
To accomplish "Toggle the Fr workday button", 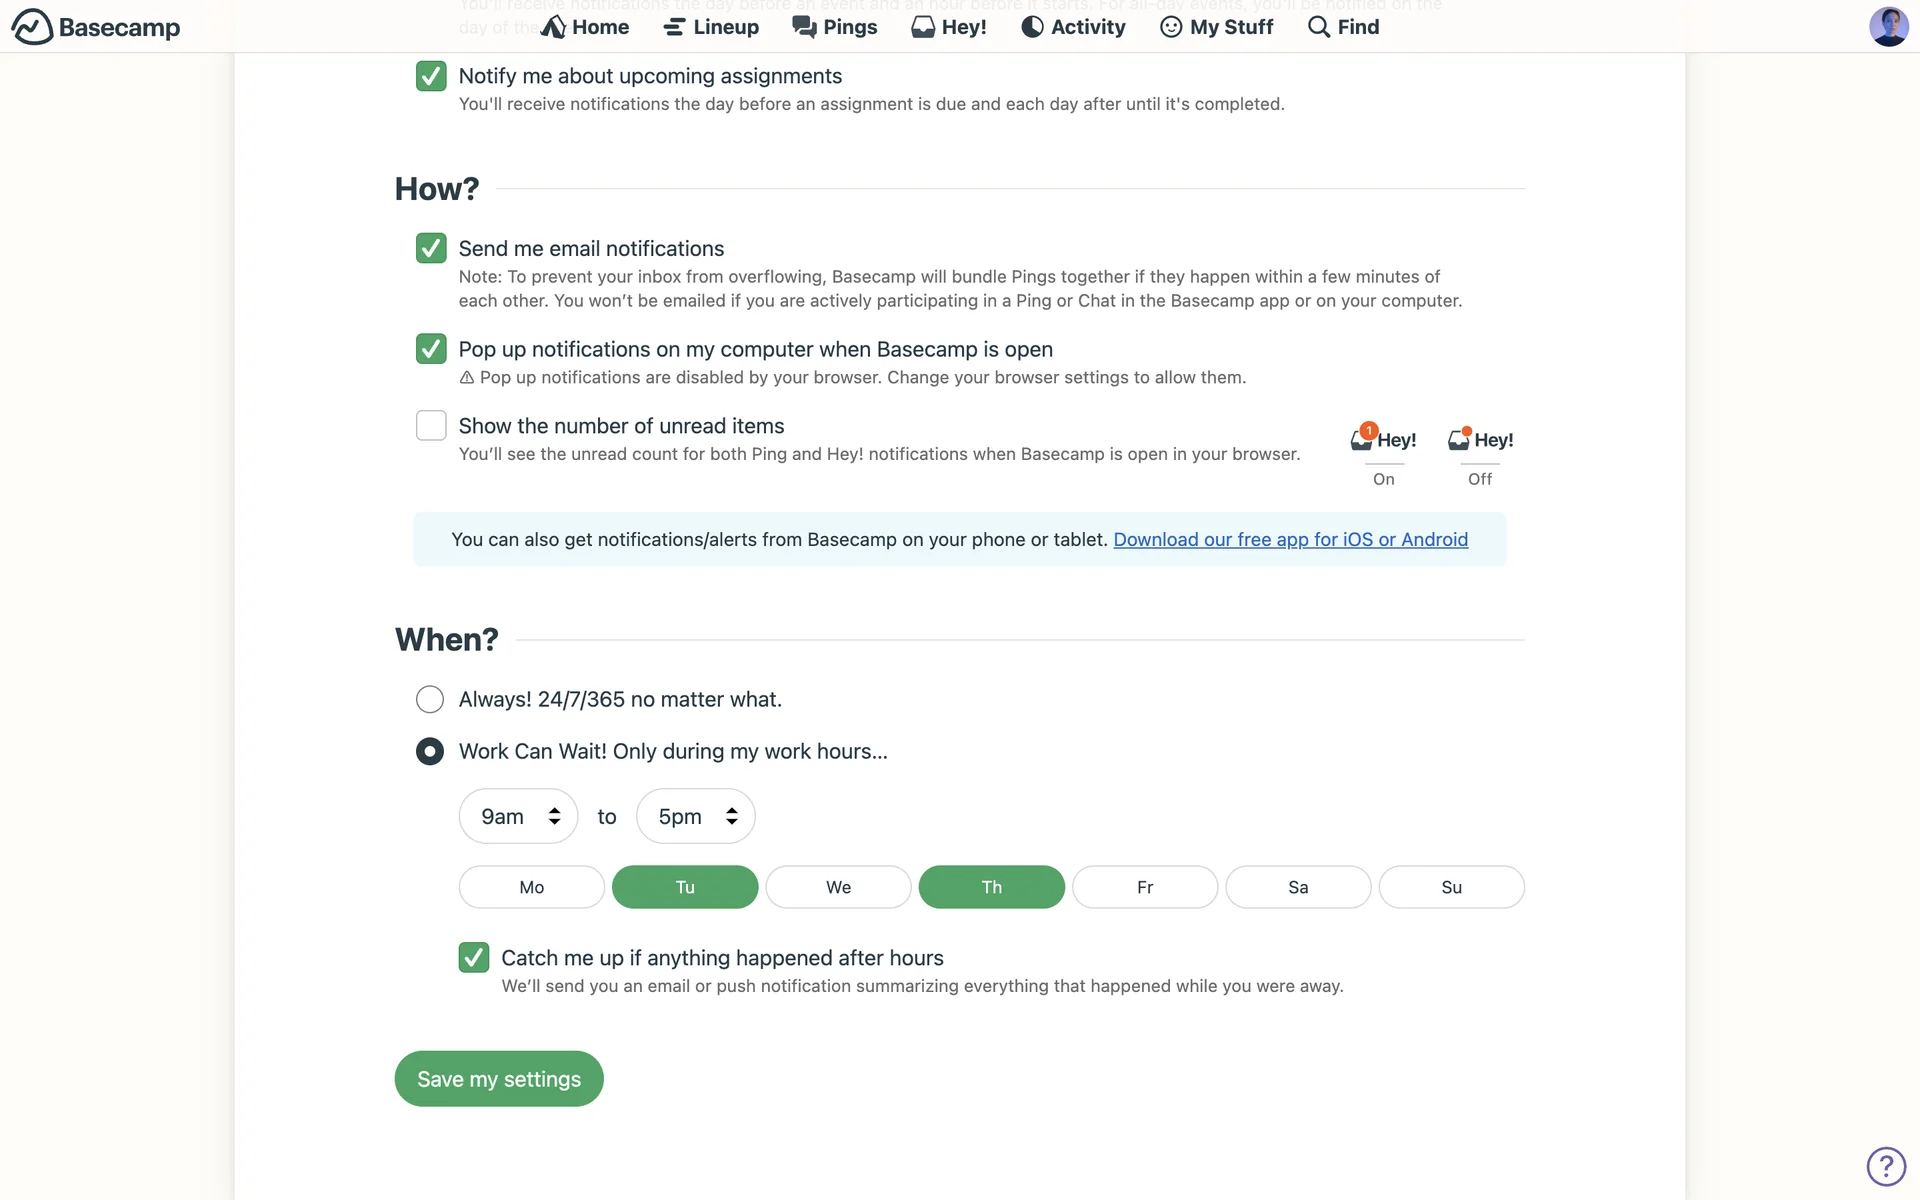I will [1145, 887].
